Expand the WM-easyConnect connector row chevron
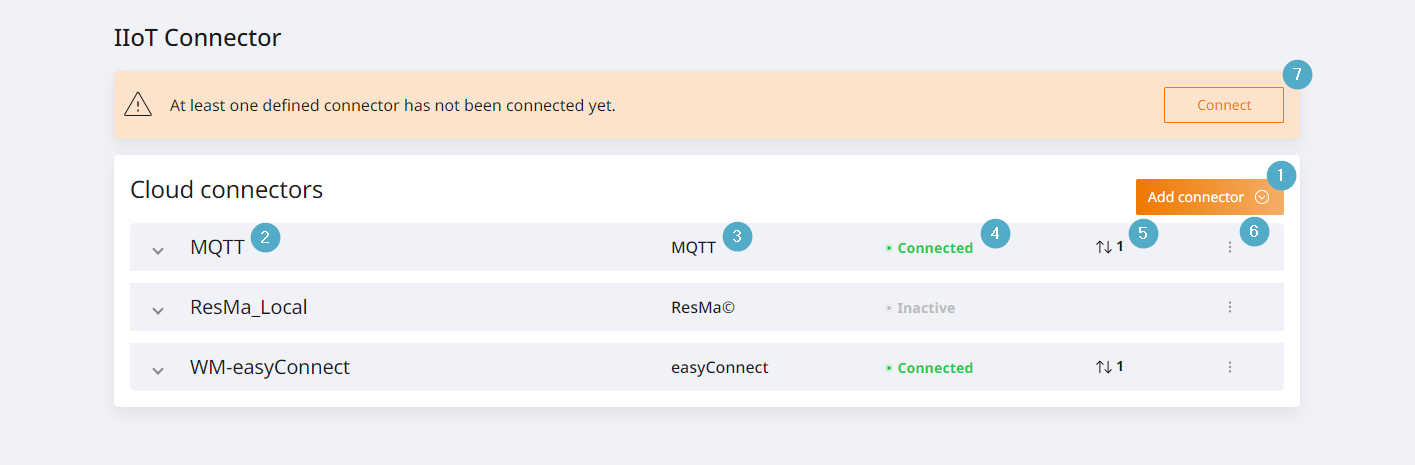Screen dimensions: 1415x465 tap(157, 370)
